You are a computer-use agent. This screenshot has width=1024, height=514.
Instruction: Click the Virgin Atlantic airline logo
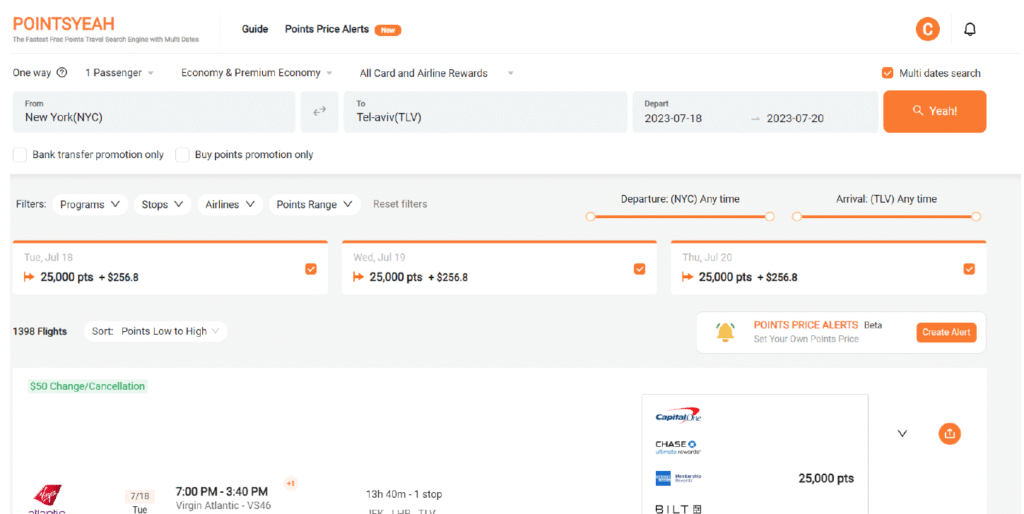tap(47, 500)
